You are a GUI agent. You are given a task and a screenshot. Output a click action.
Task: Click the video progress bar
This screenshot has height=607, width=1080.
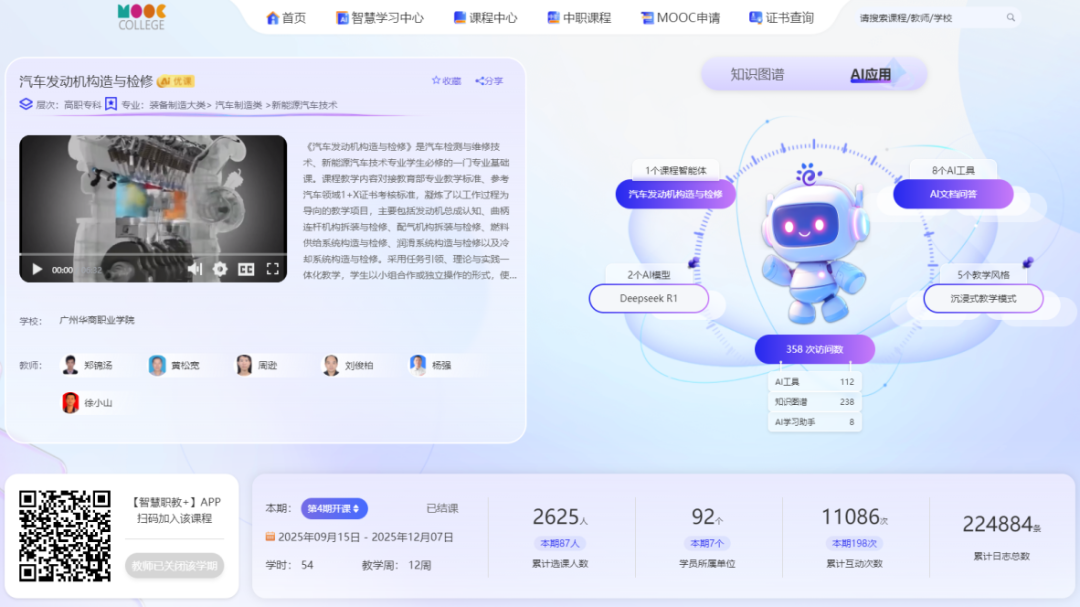tap(152, 254)
